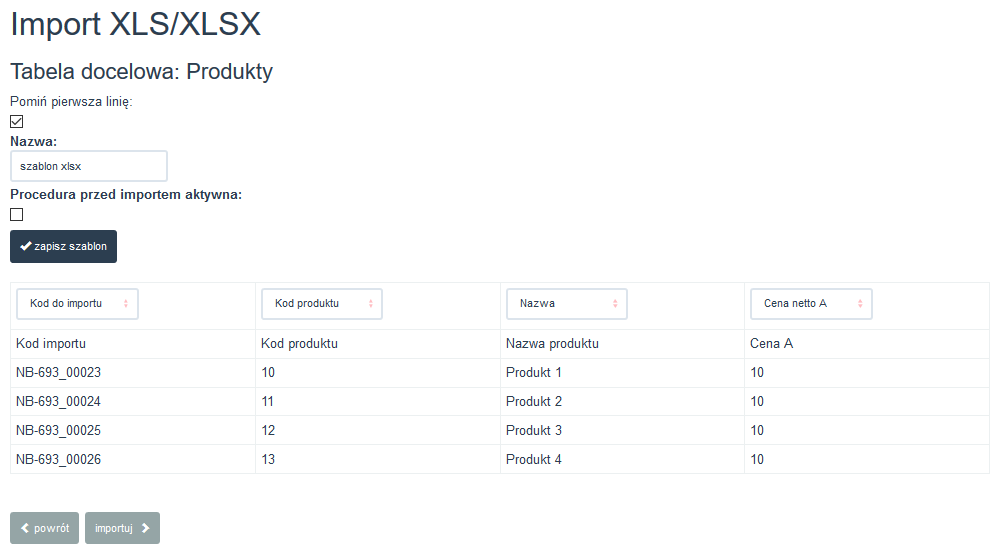The height and width of the screenshot is (553, 1006).
Task: Click the sort arrows in Kod produktu dropdown
Action: (x=371, y=303)
